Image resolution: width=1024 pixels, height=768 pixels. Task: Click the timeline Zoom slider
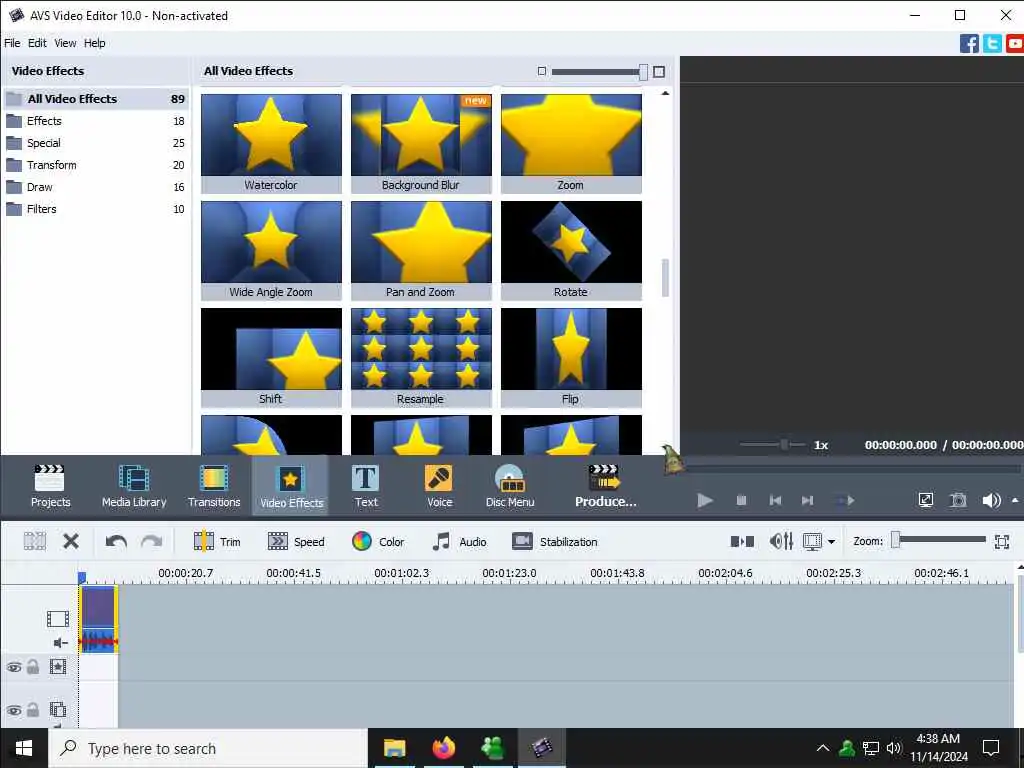point(939,539)
